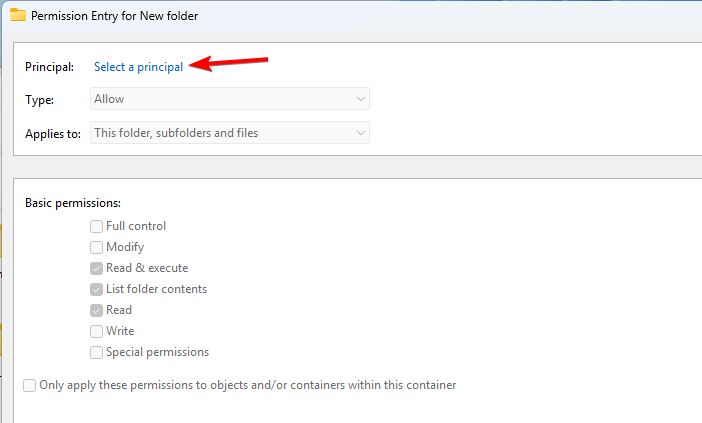702x423 pixels.
Task: Click the chevron on the 'Applies to' dropdown
Action: [x=360, y=133]
